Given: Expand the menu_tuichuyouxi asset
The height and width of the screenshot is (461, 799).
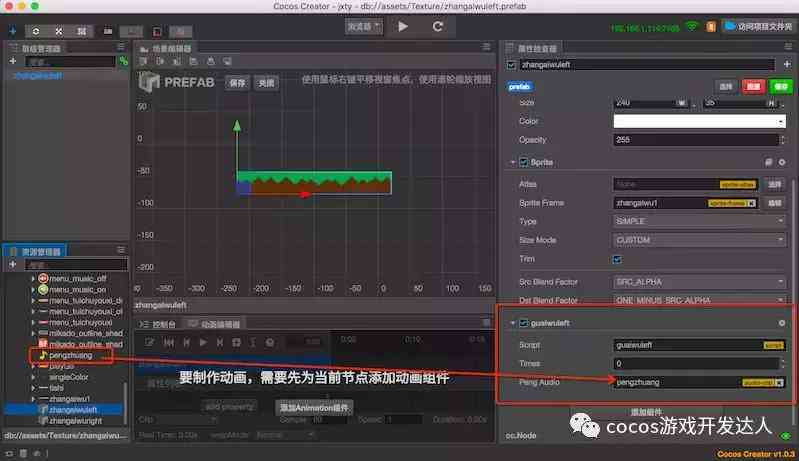Looking at the screenshot, I should pyautogui.click(x=33, y=322).
